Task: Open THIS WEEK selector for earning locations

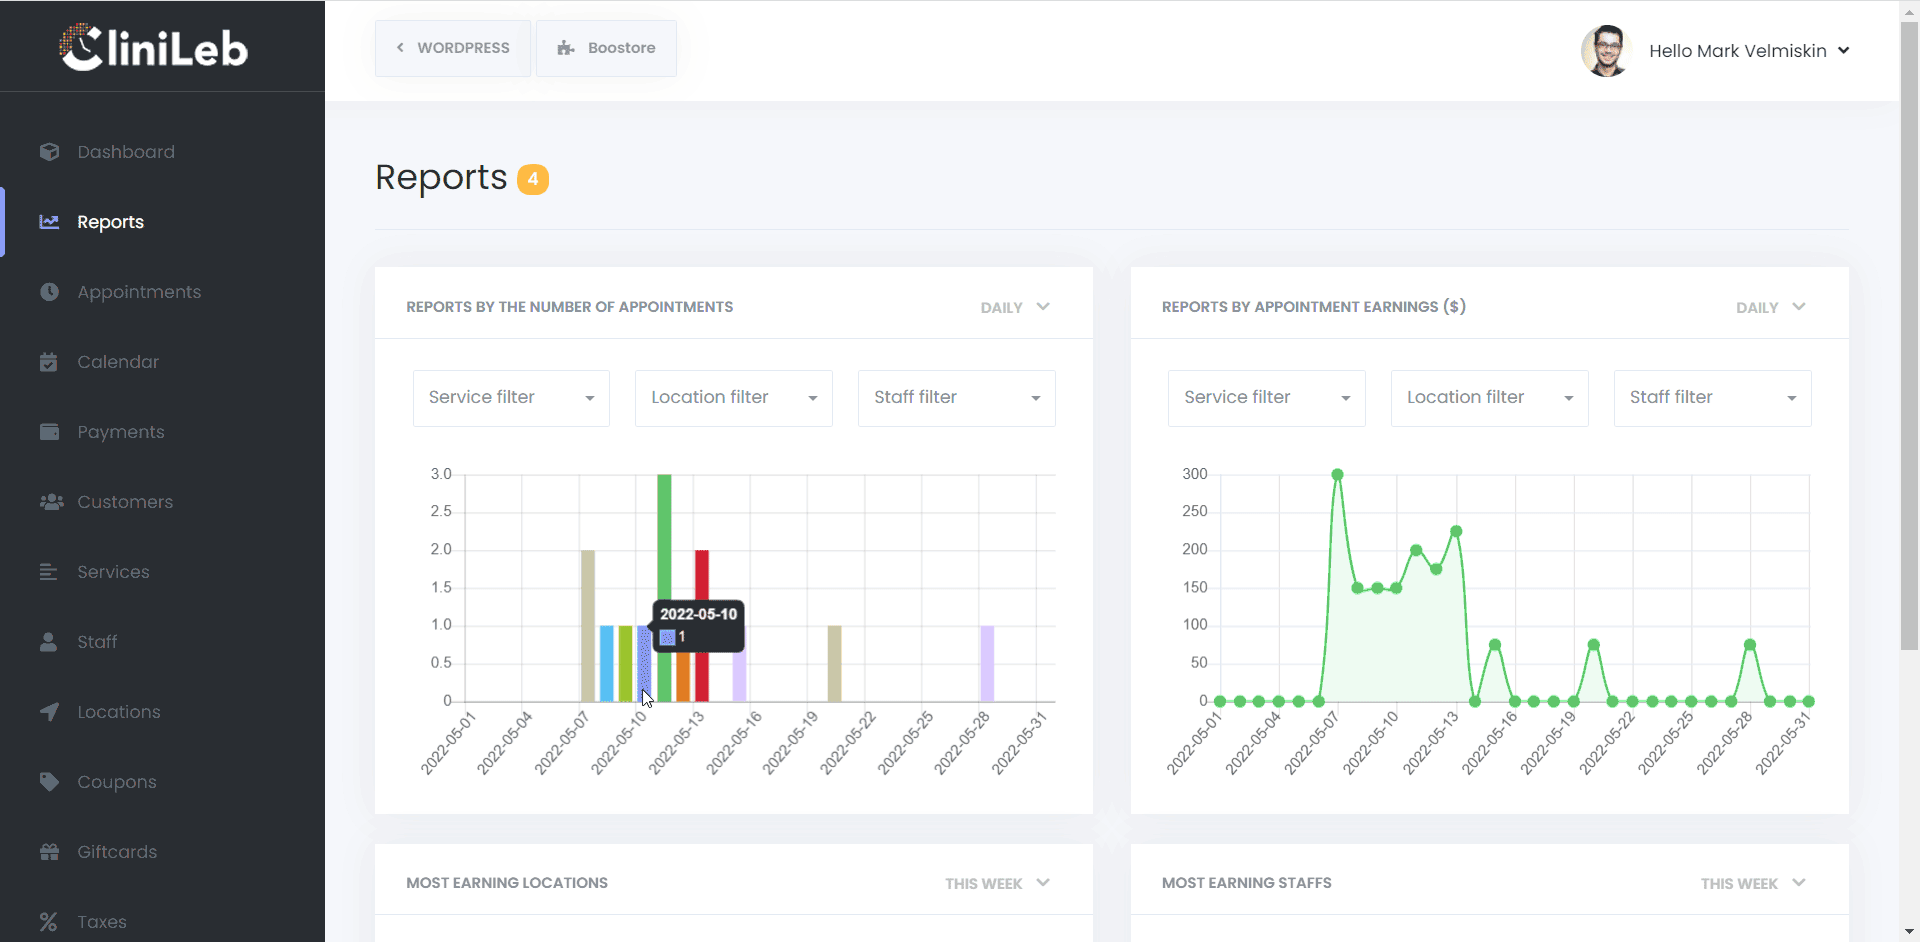Action: 997,883
